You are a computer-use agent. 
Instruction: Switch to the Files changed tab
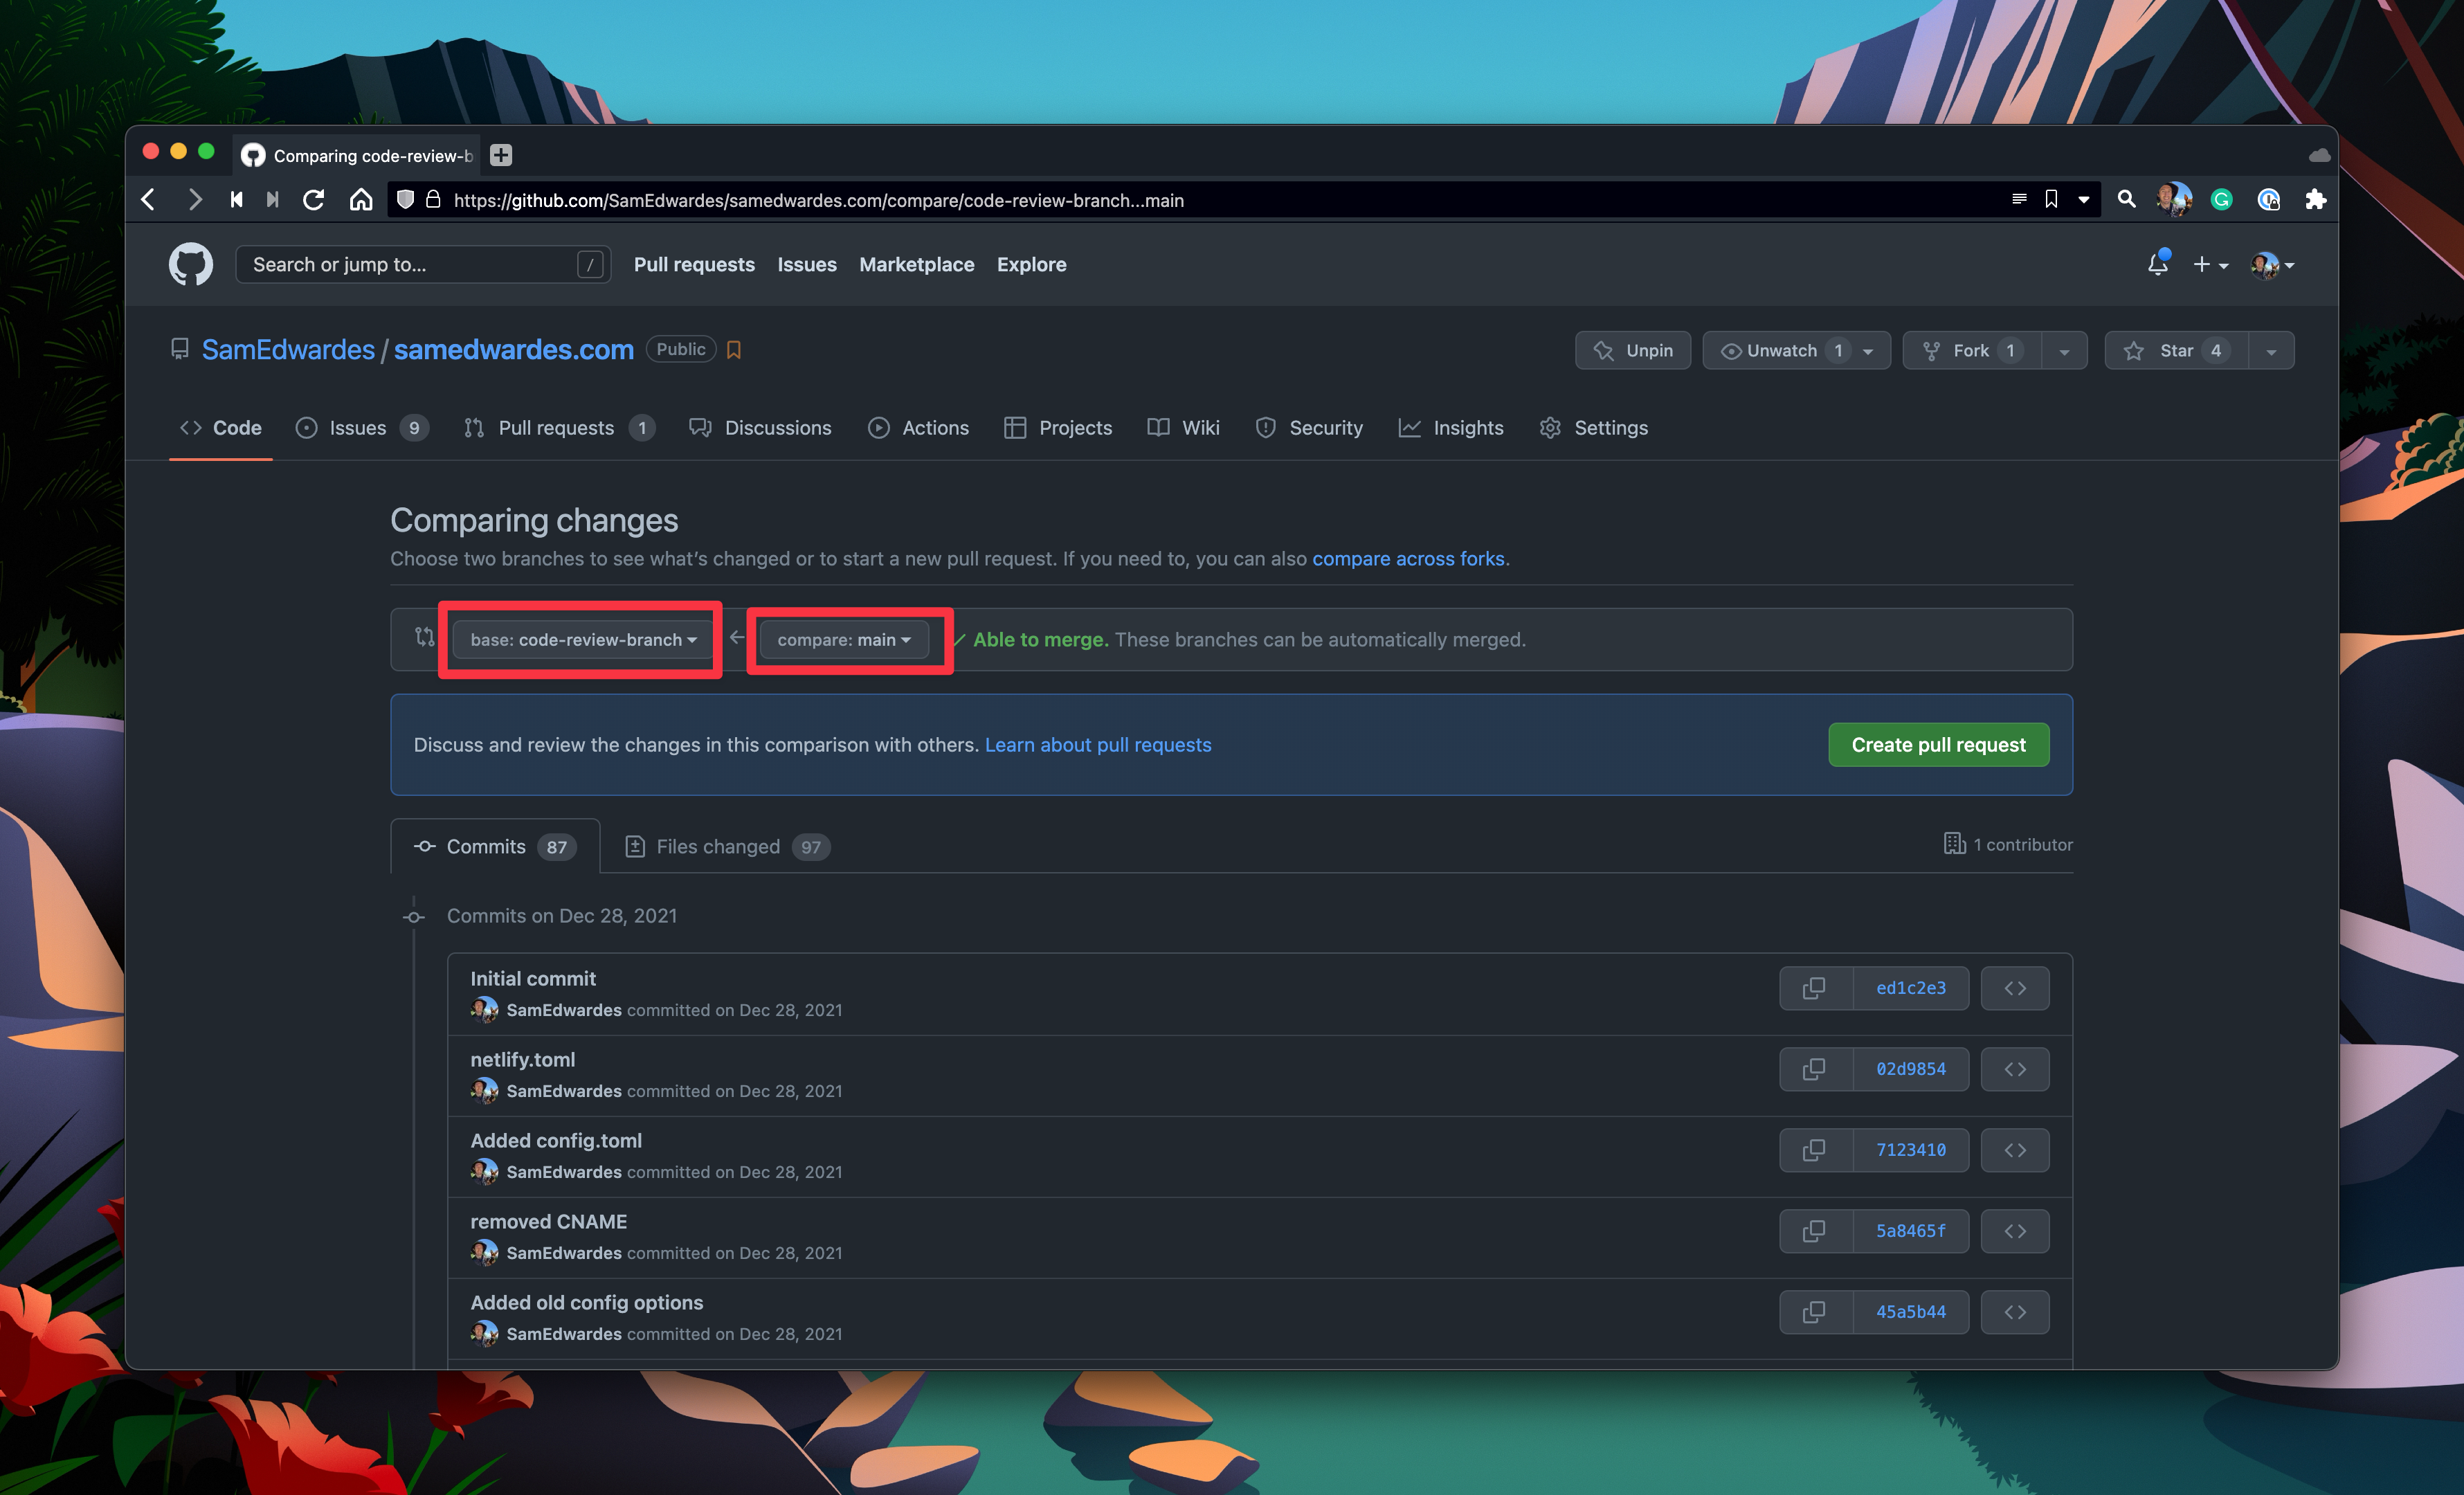pos(728,847)
